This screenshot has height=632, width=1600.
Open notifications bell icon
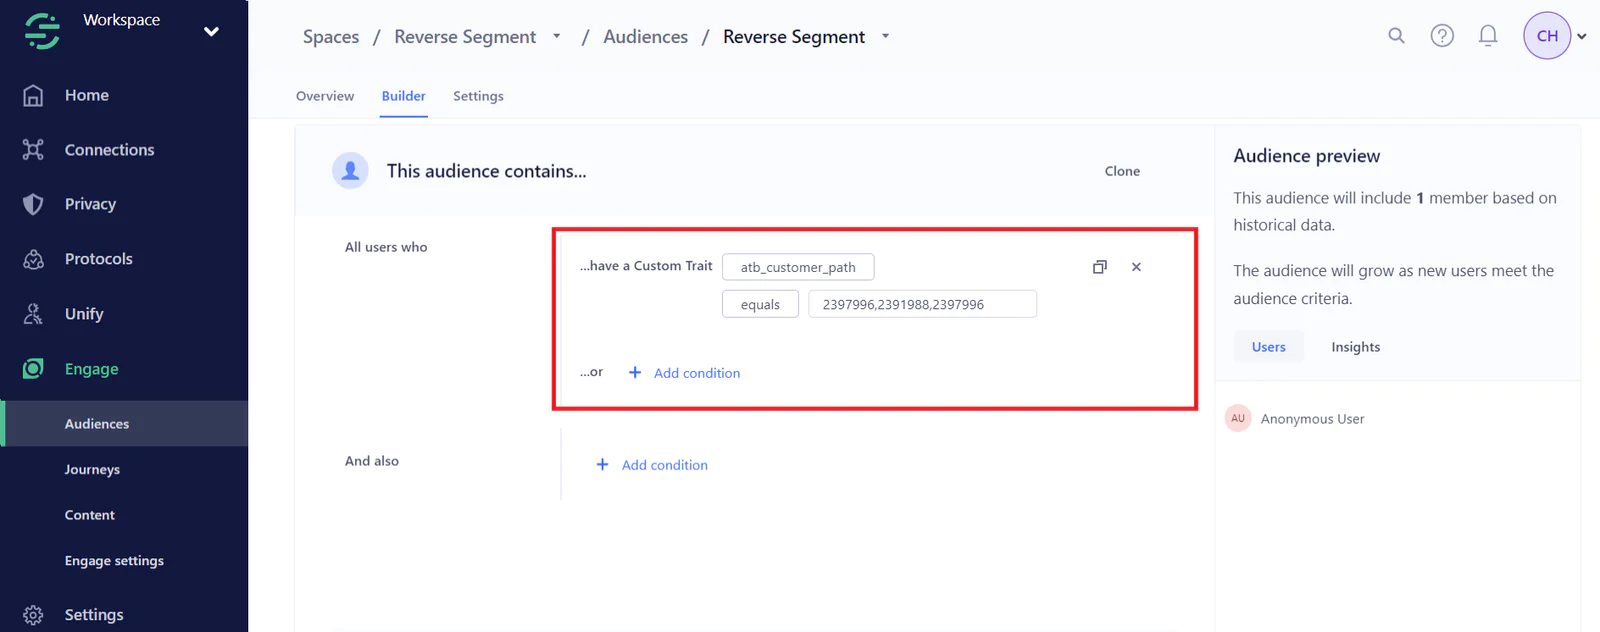pos(1488,36)
